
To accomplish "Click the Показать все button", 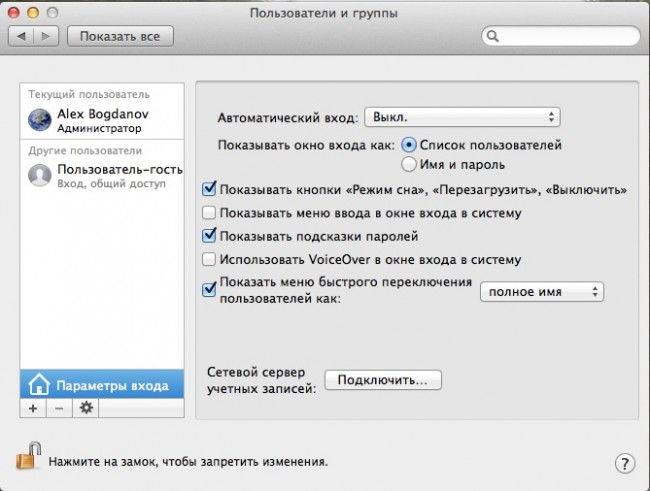I will pyautogui.click(x=120, y=36).
